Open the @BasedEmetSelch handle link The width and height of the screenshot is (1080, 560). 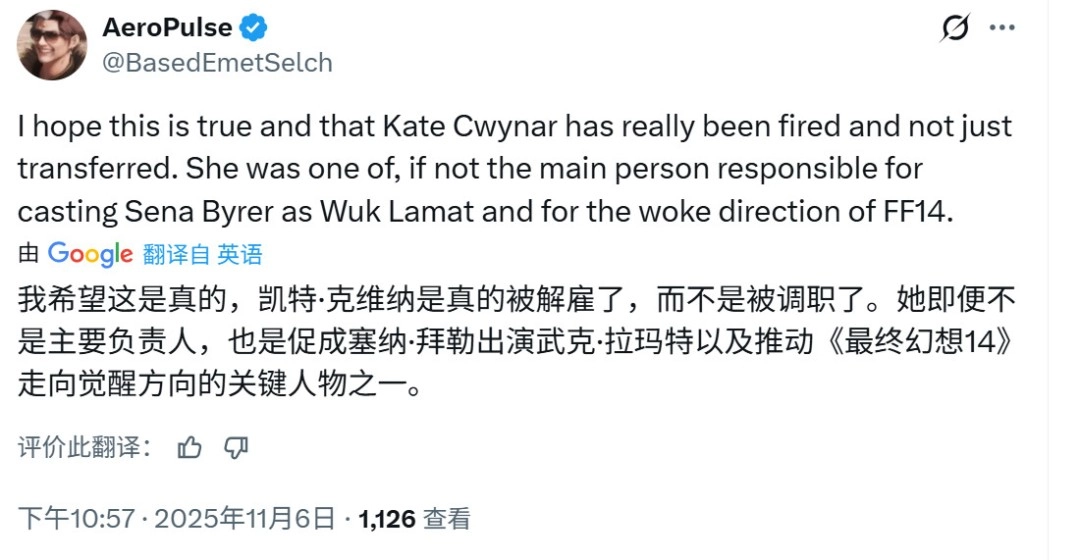[217, 63]
